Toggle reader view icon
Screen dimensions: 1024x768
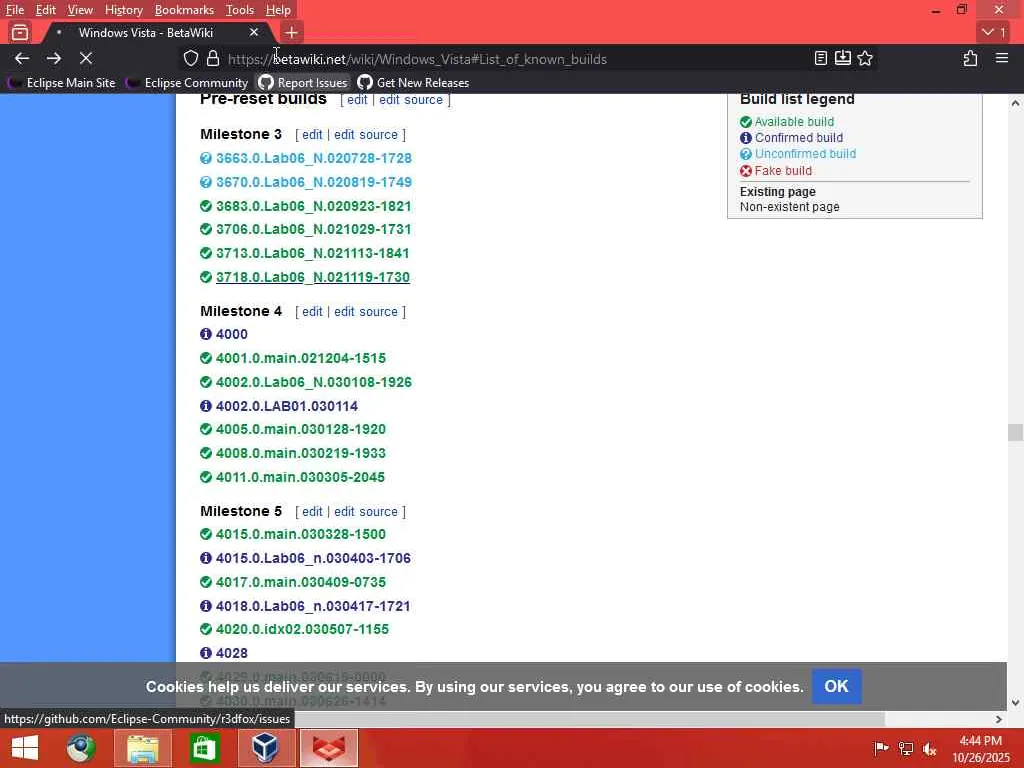tap(821, 59)
